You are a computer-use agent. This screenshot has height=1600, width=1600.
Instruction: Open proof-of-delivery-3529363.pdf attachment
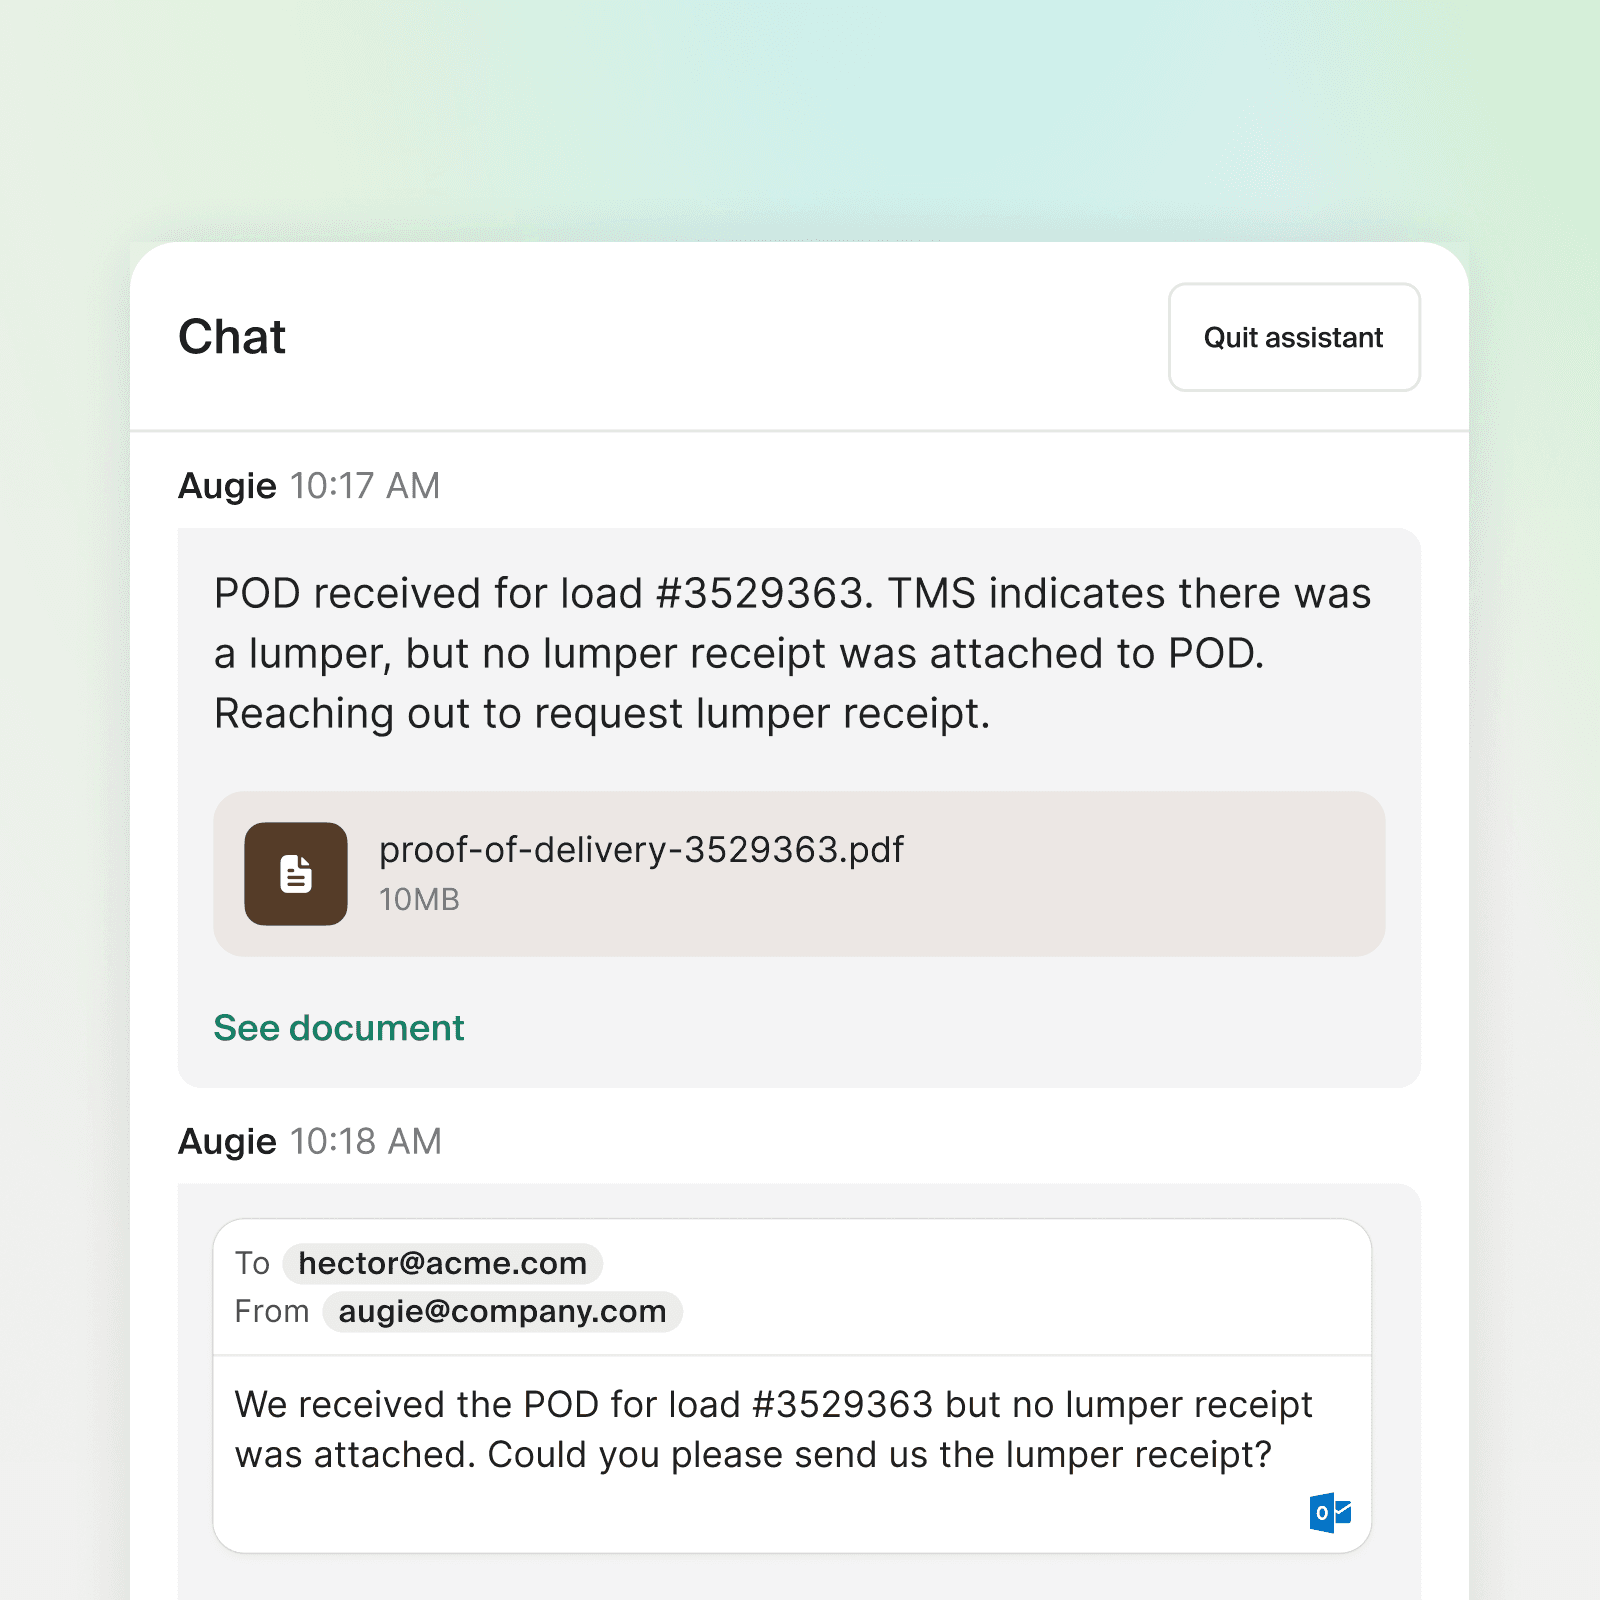(799, 874)
